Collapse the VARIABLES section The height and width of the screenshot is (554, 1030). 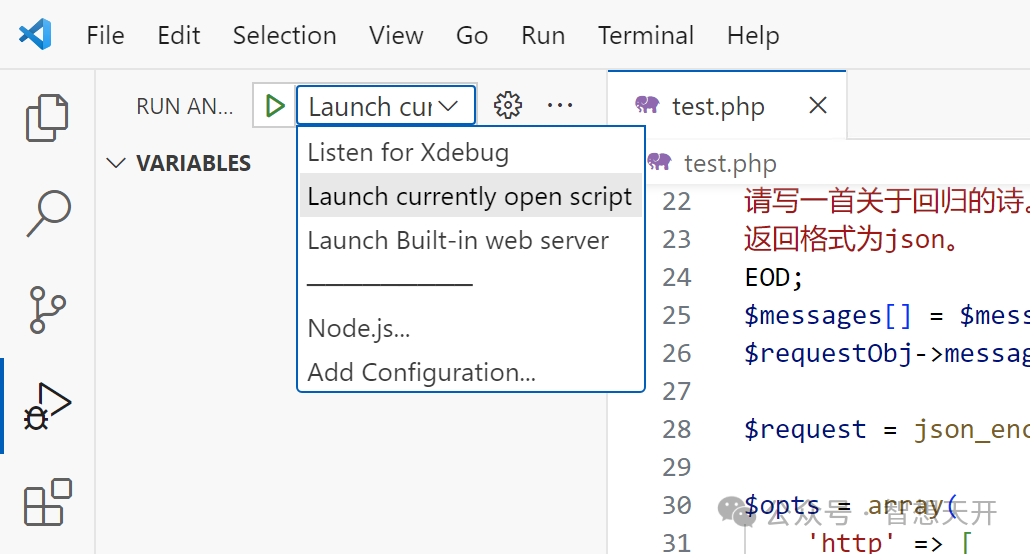pyautogui.click(x=117, y=163)
